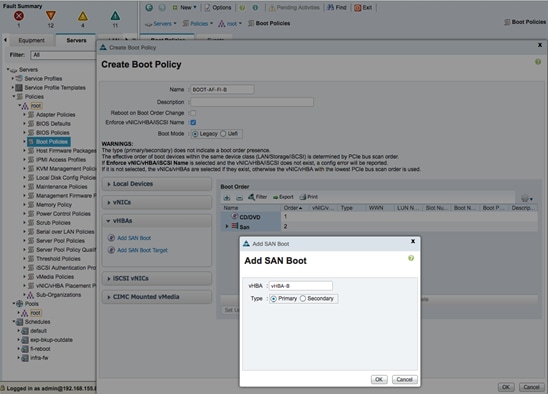Select the highlighted Boot Policies node
This screenshot has height=394, width=548.
(49, 142)
